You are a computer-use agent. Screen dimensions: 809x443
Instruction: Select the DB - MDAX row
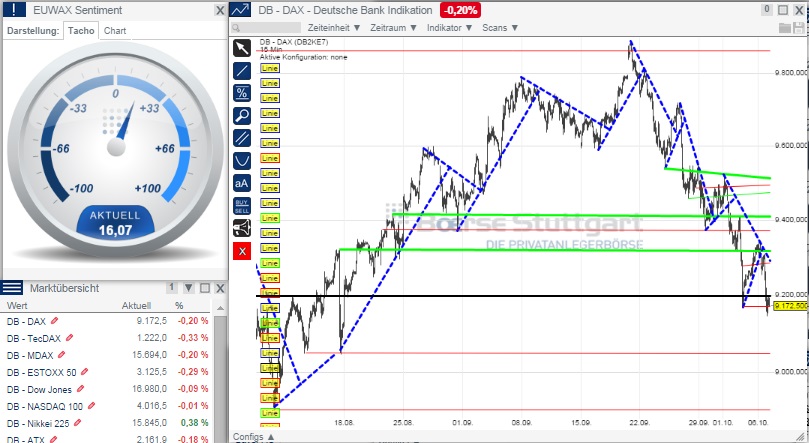coord(107,355)
